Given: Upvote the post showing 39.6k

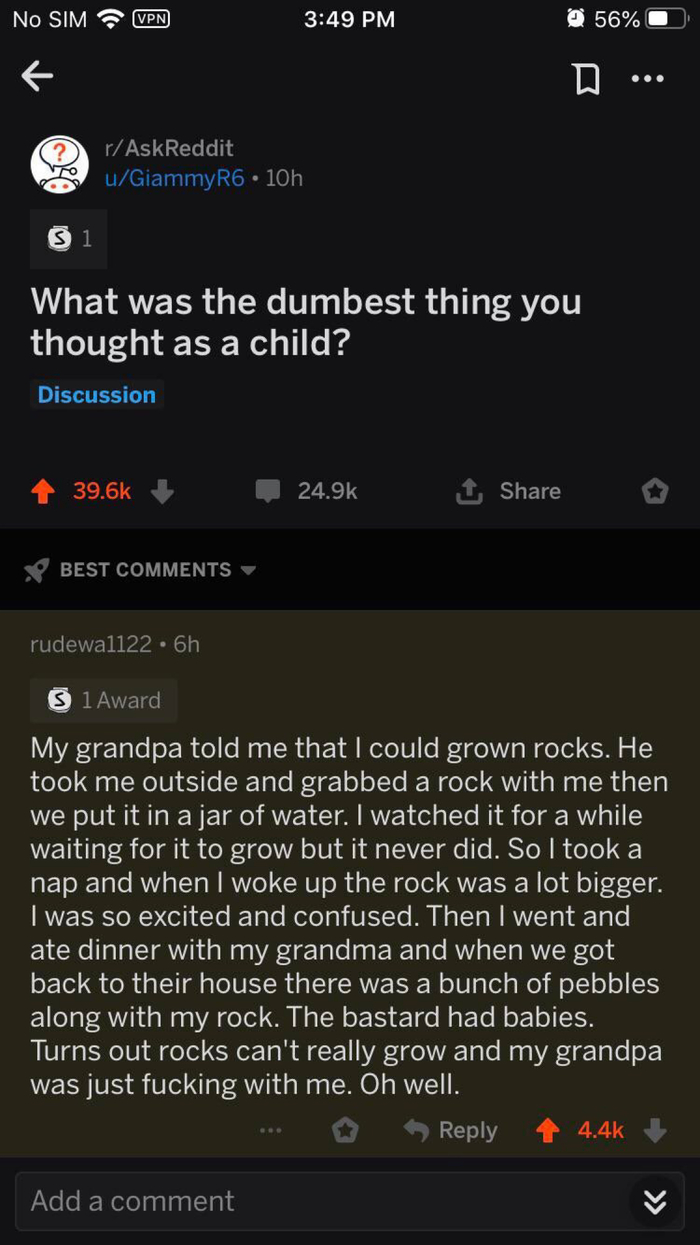Looking at the screenshot, I should point(45,491).
